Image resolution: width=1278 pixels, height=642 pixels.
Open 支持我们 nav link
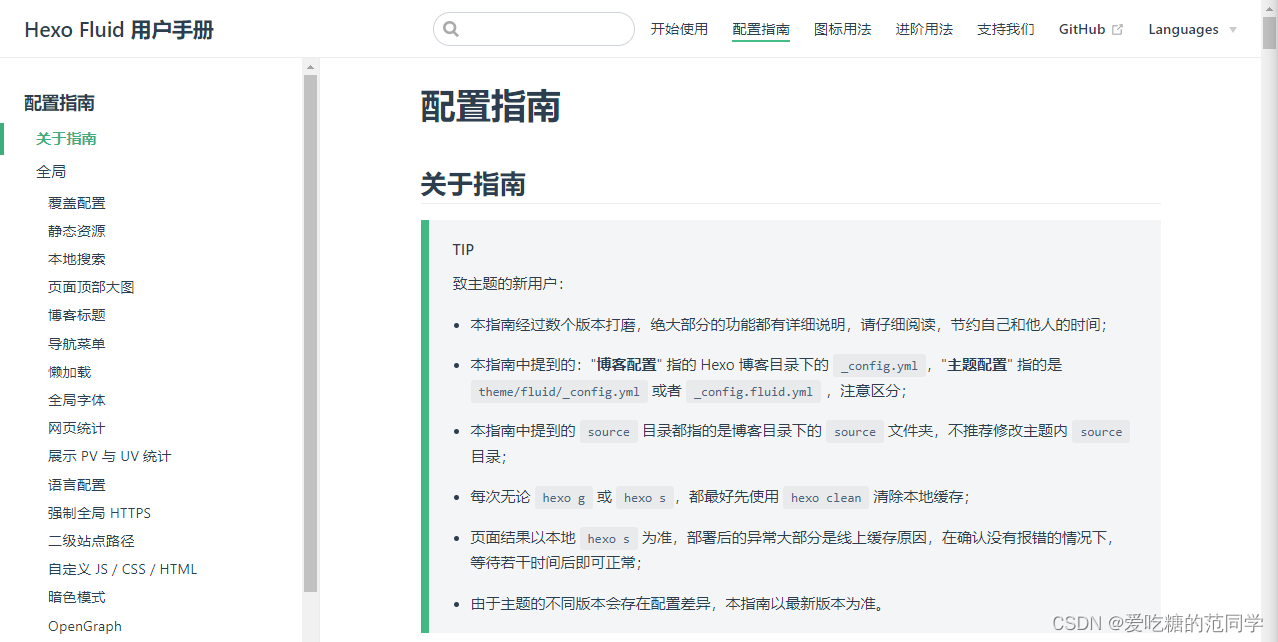coord(1006,29)
